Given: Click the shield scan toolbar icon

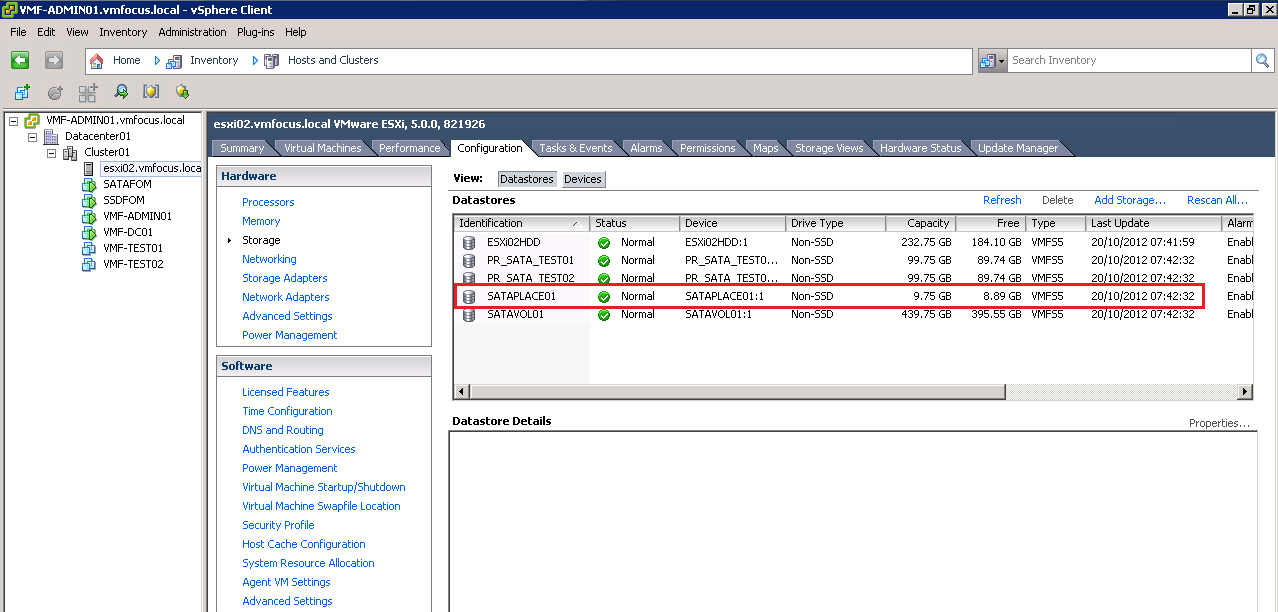Looking at the screenshot, I should 151,92.
